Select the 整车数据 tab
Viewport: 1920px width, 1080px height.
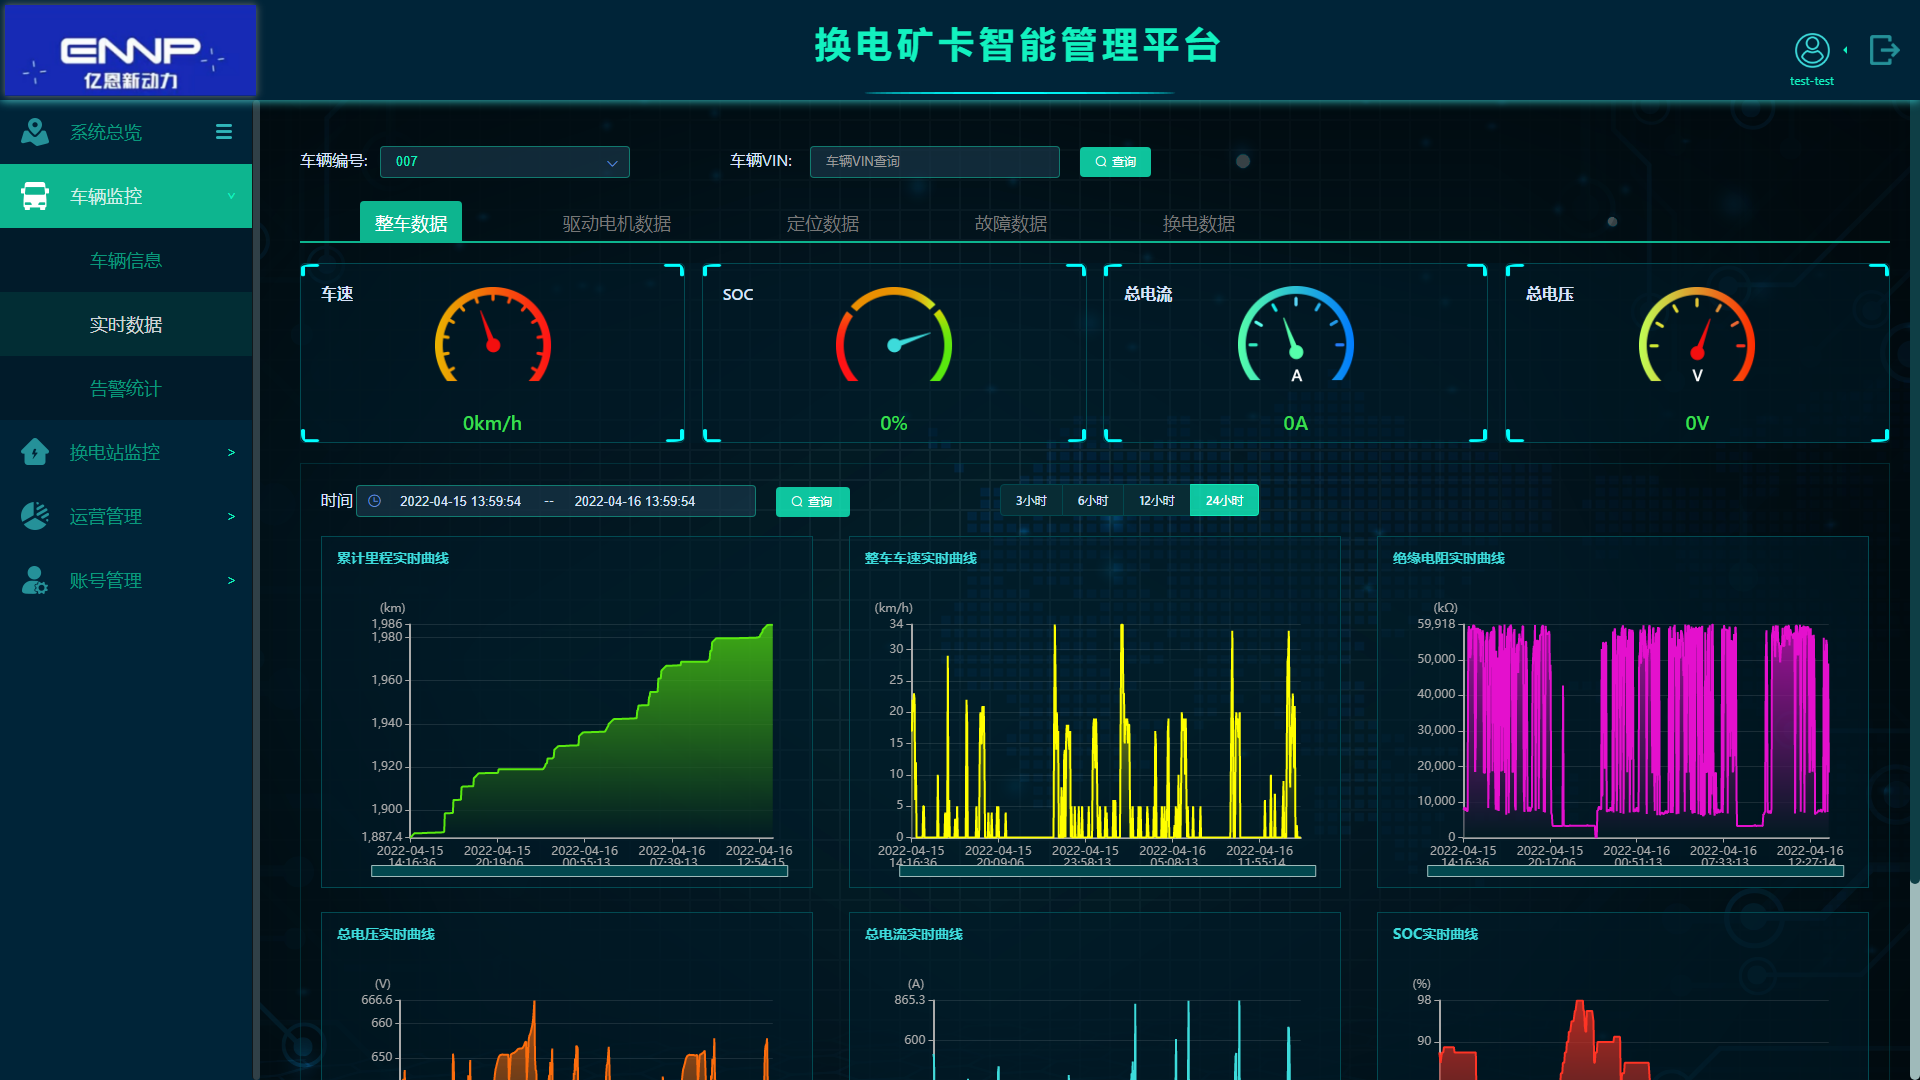[x=411, y=222]
